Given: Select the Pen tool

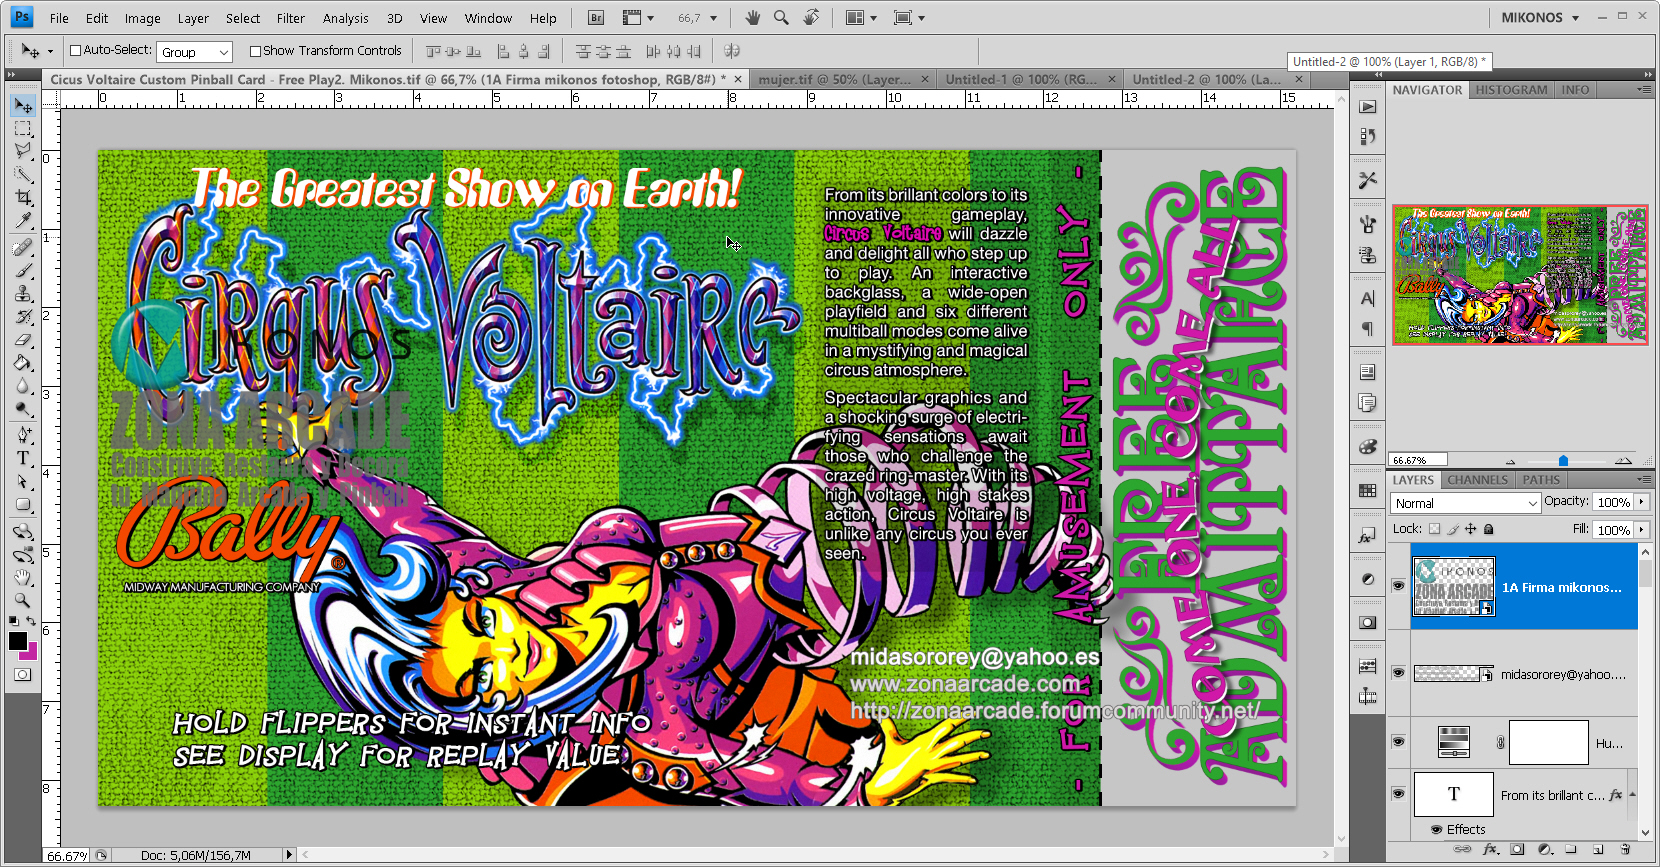Looking at the screenshot, I should (23, 436).
